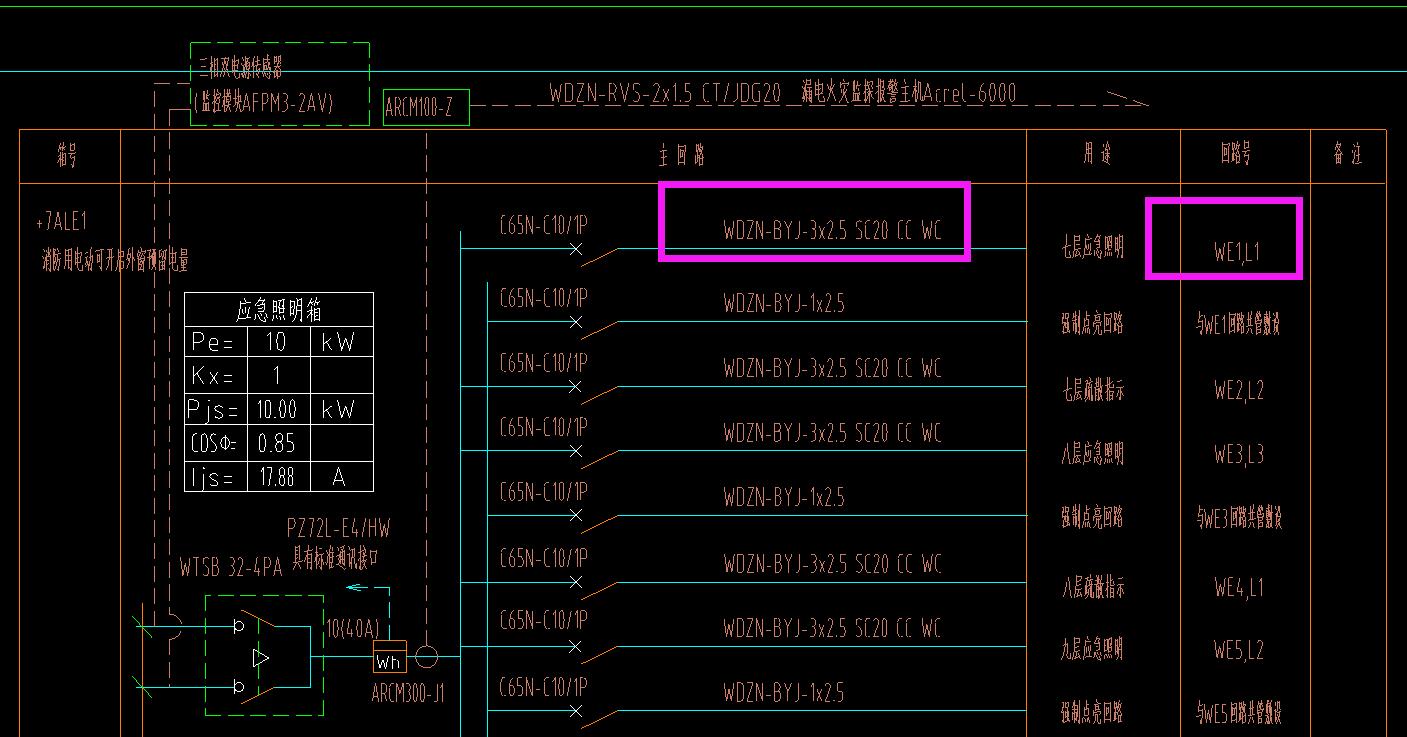Select the 九层应急照明 usage text
This screenshot has width=1407, height=737.
pyautogui.click(x=1093, y=650)
